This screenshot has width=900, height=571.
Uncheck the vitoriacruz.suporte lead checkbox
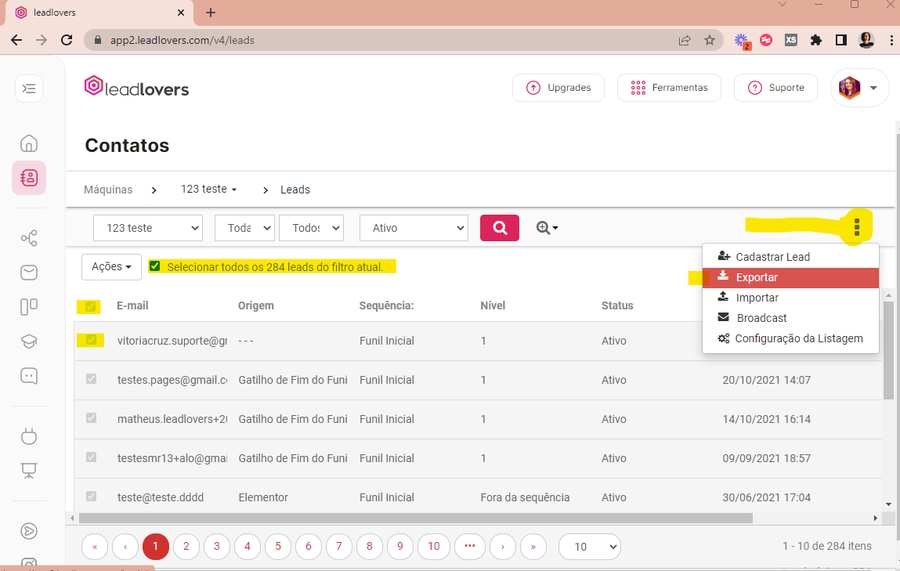(x=92, y=341)
